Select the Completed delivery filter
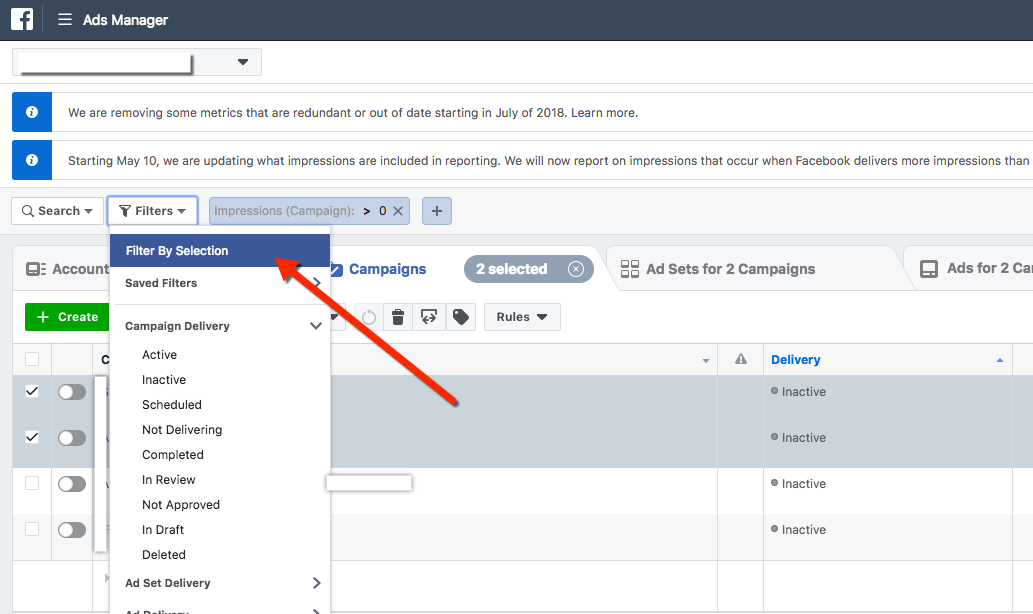Image resolution: width=1033 pixels, height=614 pixels. click(x=173, y=455)
